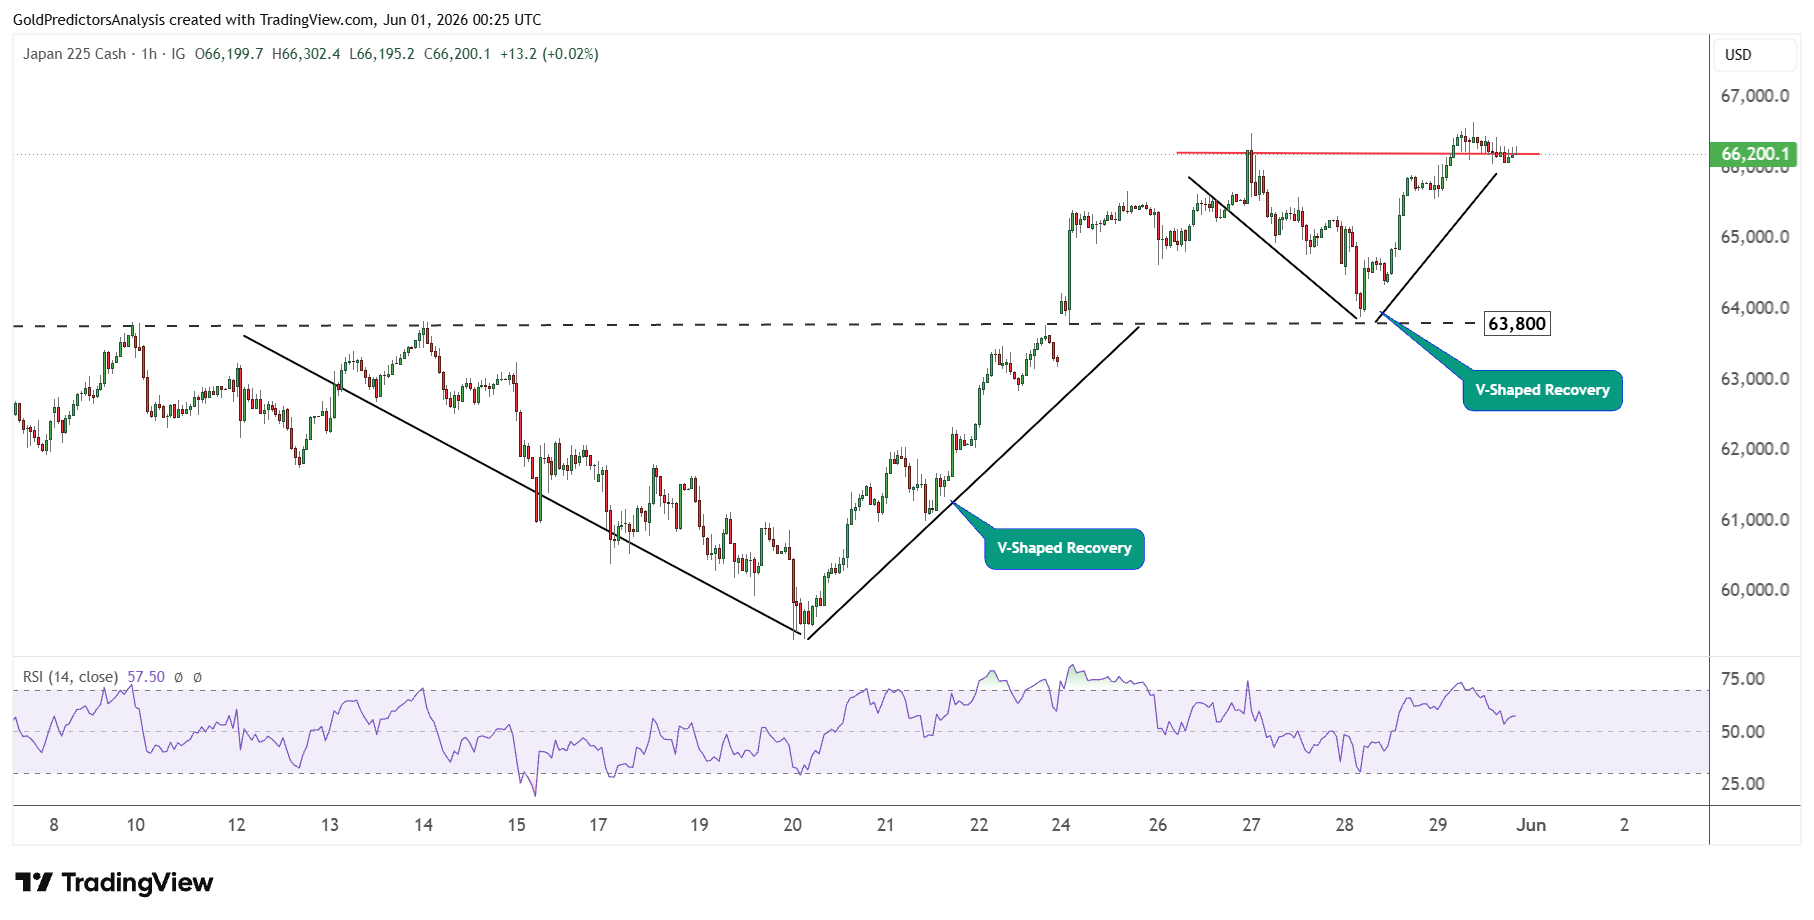The width and height of the screenshot is (1814, 920).
Task: Click the RSI 75.00 scale label
Action: coord(1742,679)
